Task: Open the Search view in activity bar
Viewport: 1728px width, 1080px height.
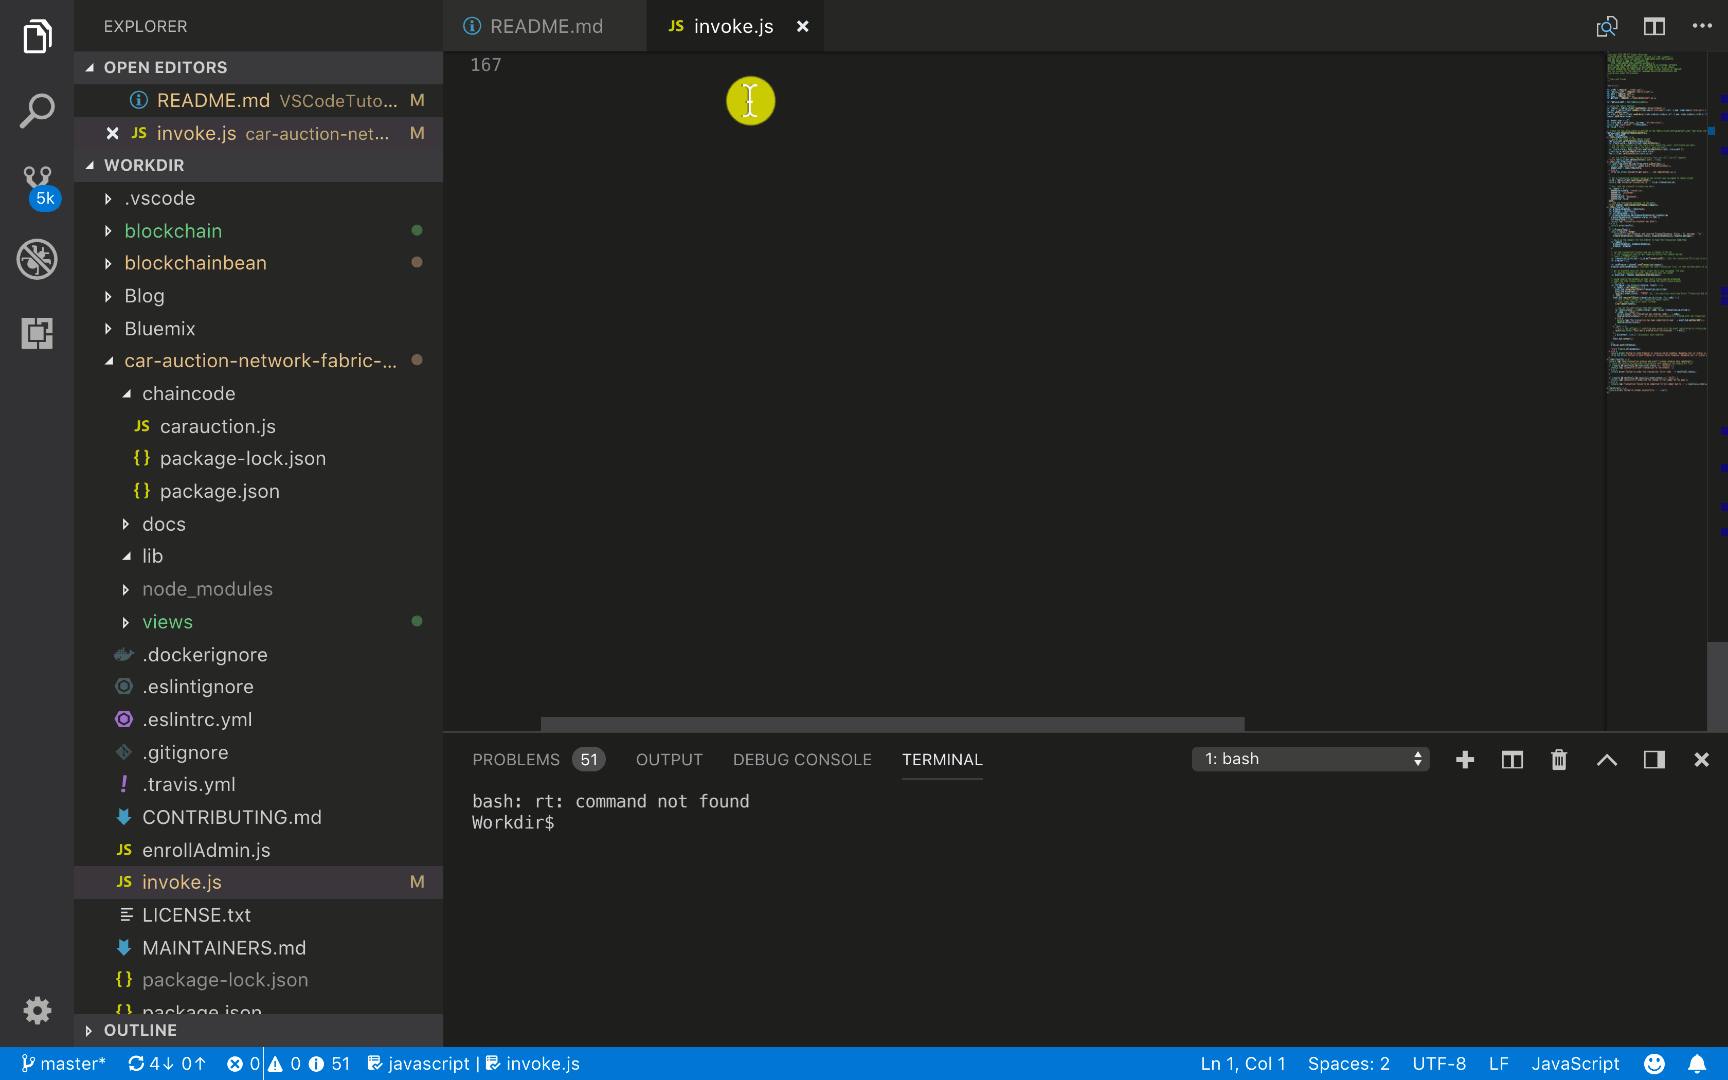Action: click(37, 111)
